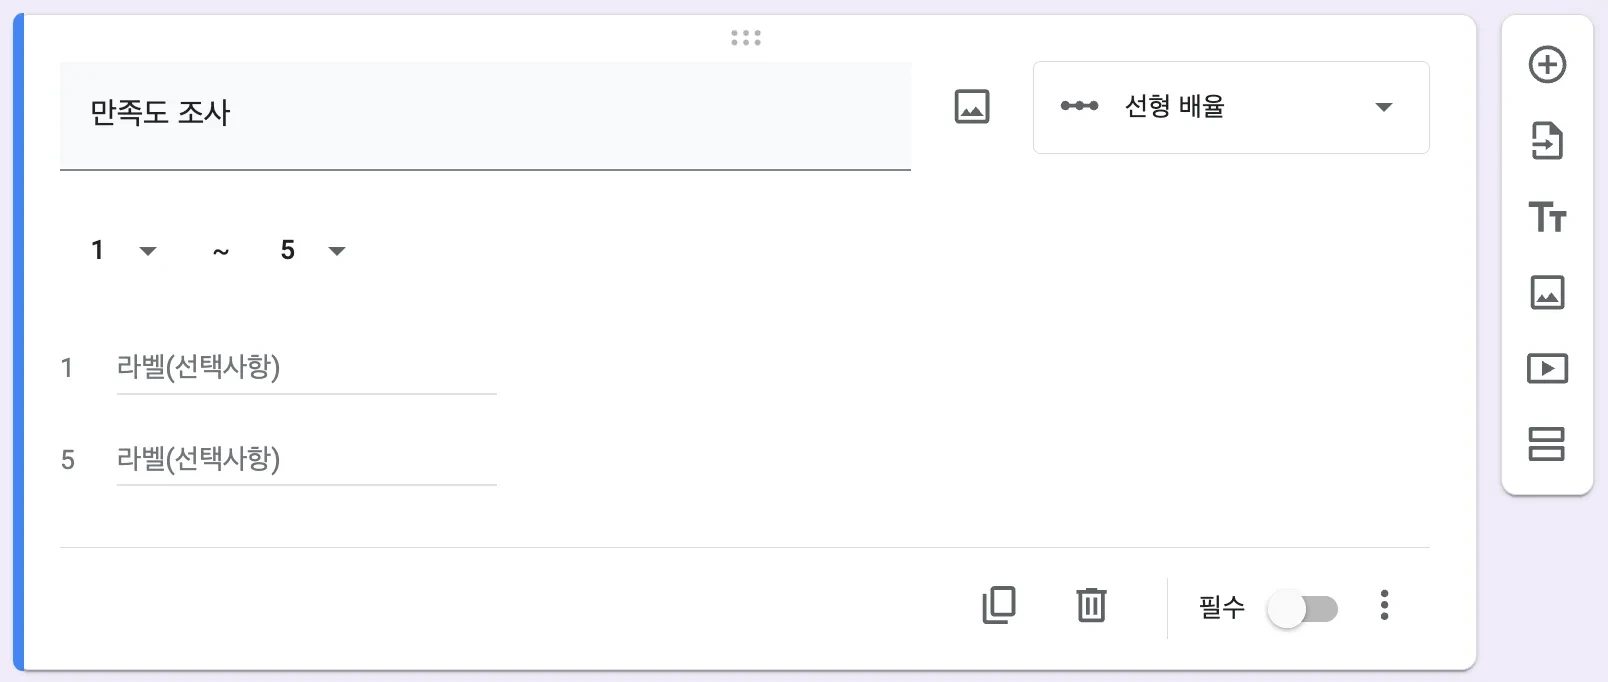Grab the drag handle at card top

point(746,38)
